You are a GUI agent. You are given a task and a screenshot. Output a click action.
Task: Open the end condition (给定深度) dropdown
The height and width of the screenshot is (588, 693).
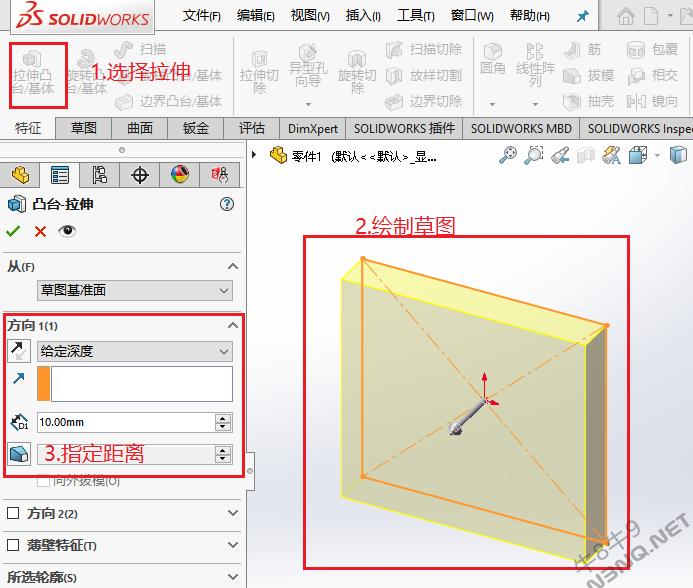tap(135, 351)
